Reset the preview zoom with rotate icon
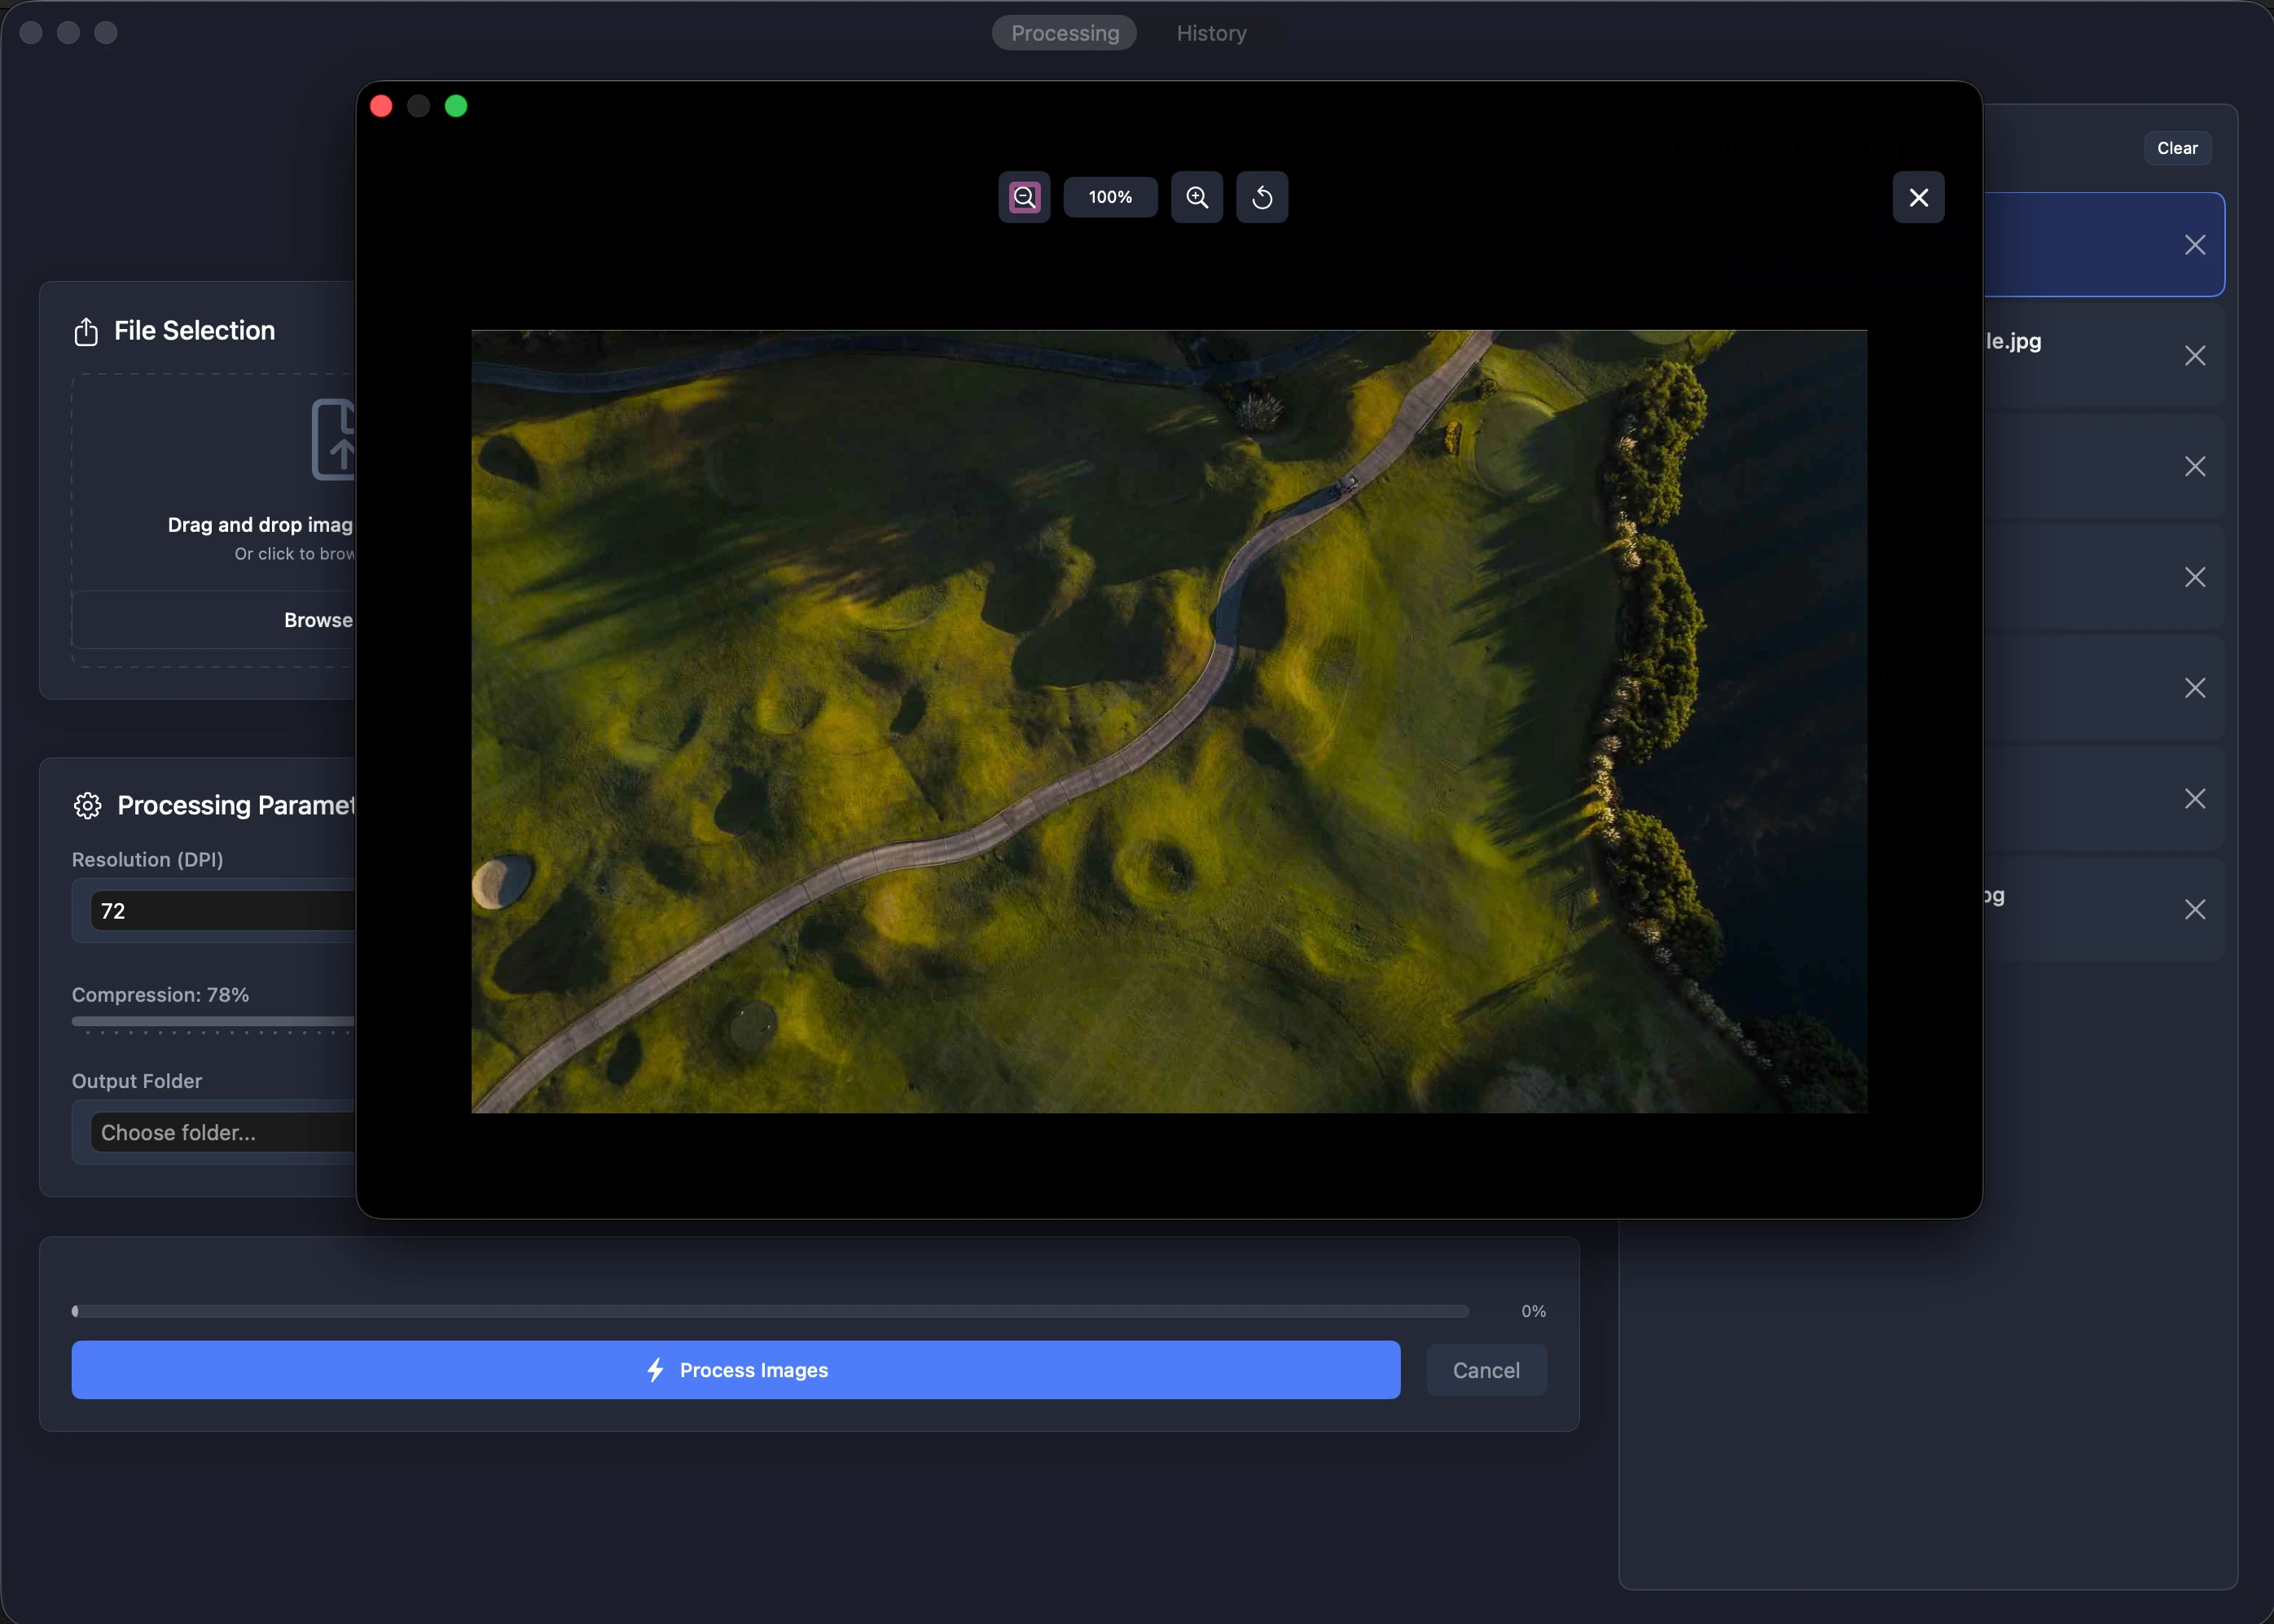The height and width of the screenshot is (1624, 2274). click(1261, 197)
